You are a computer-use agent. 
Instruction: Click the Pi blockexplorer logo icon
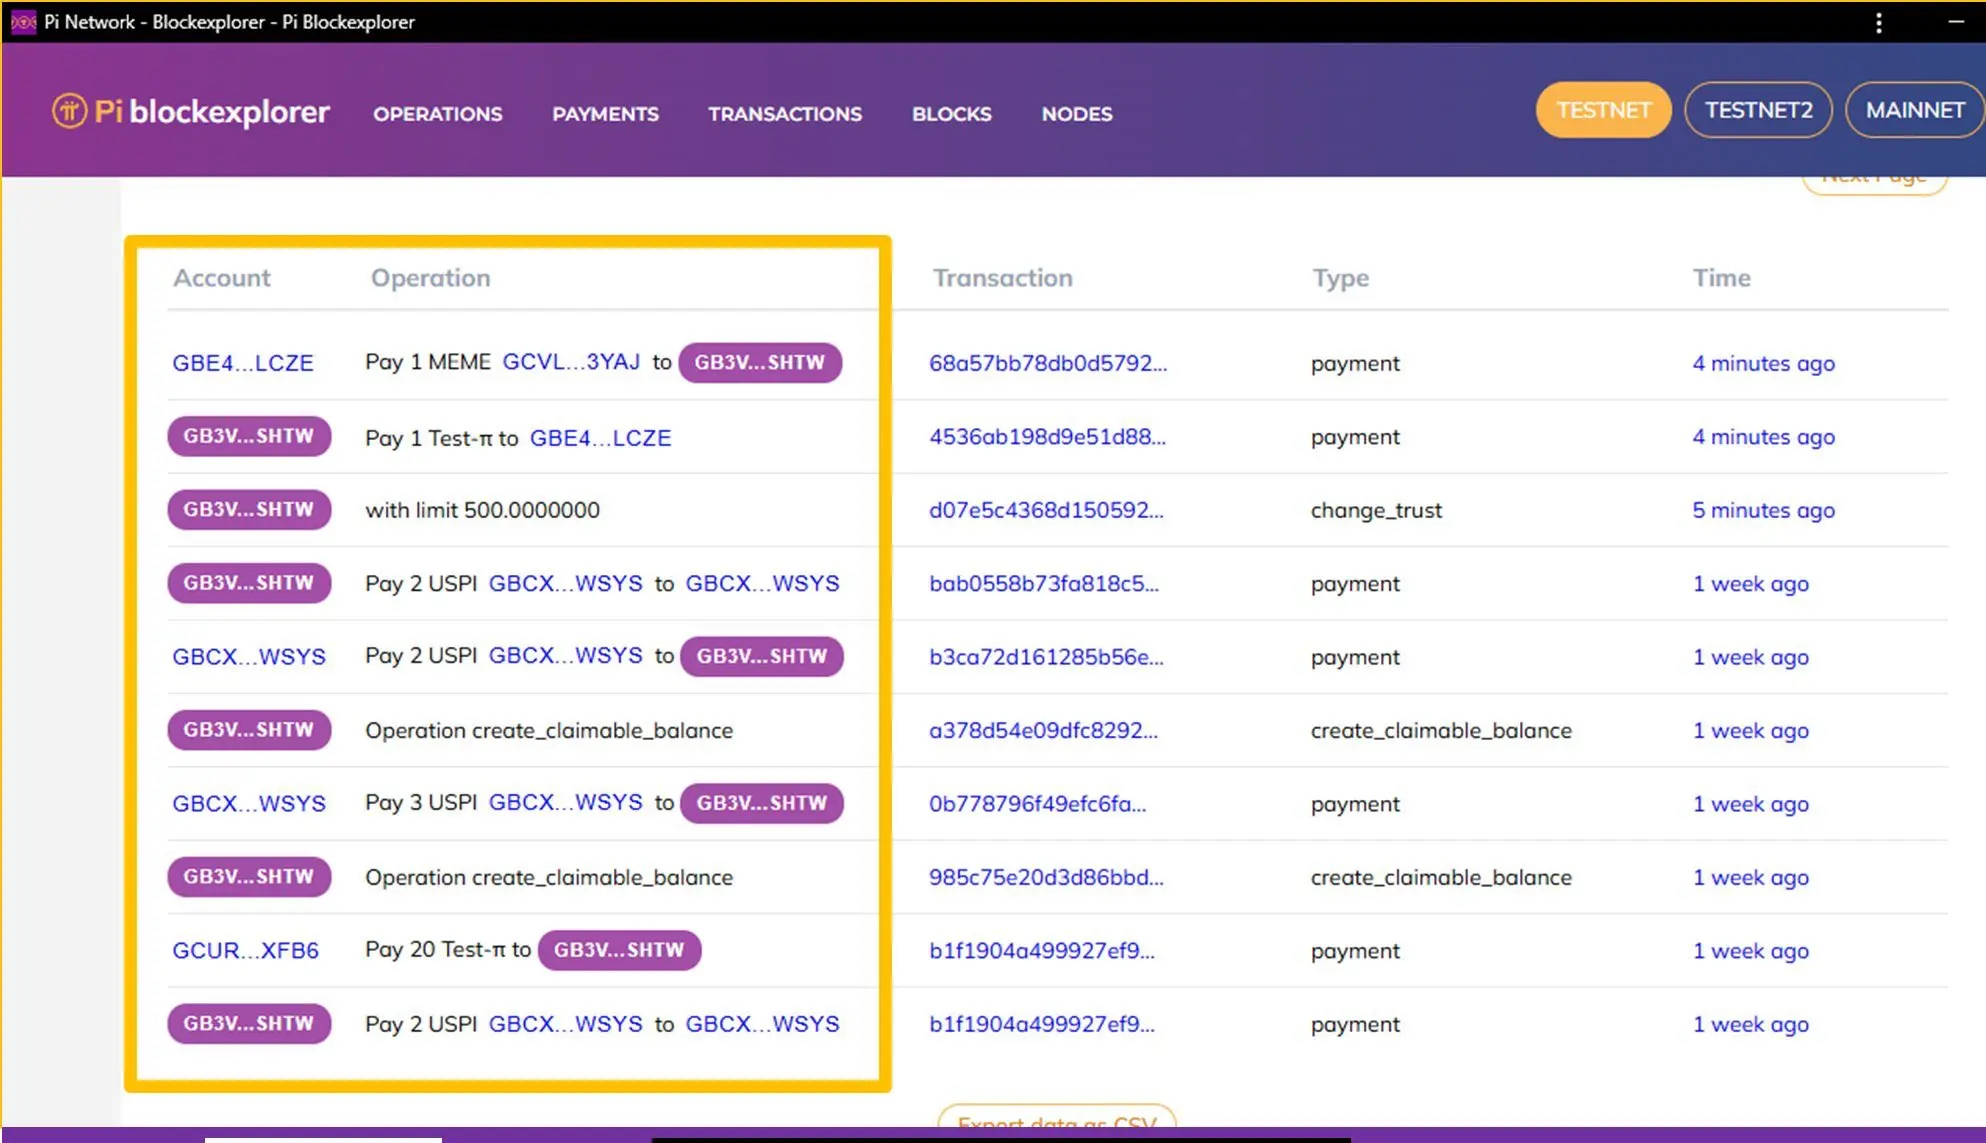coord(69,111)
